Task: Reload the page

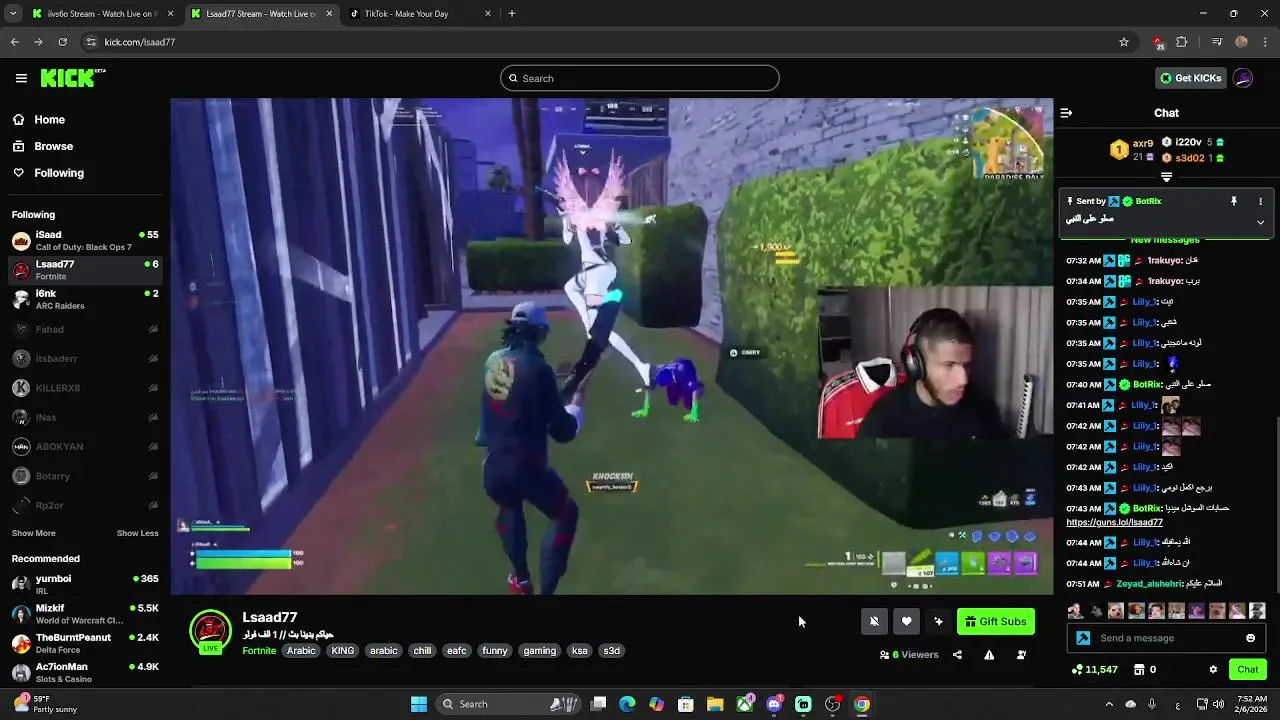Action: point(62,42)
